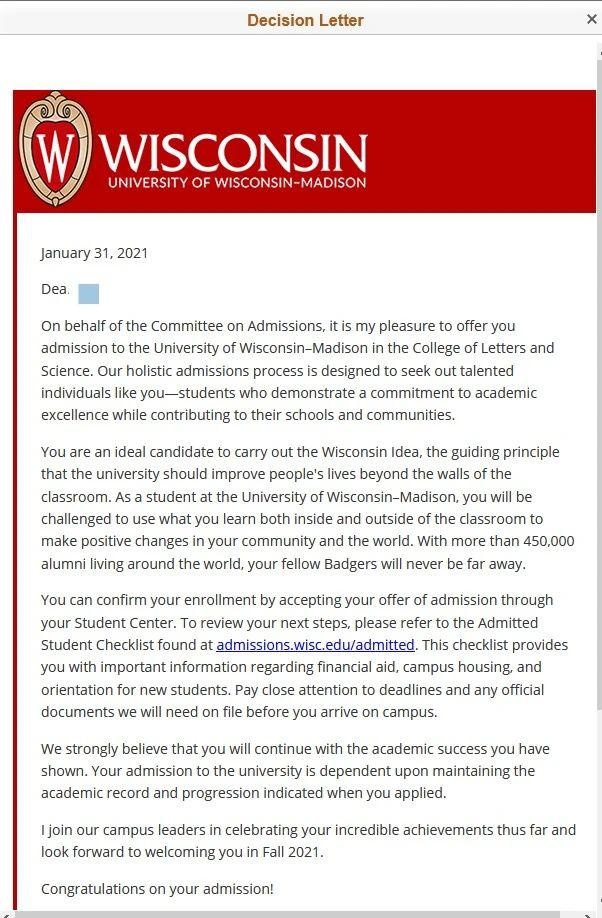Viewport: 602px width, 918px height.
Task: Click the paragraph starting "We strongly believe"
Action: (x=295, y=770)
